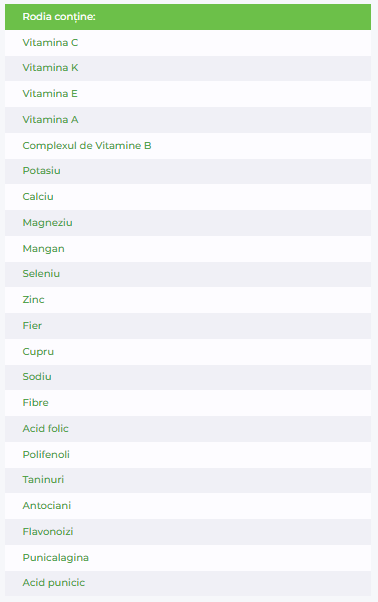The height and width of the screenshot is (602, 378).
Task: Click the Vitamina E entry
Action: tap(188, 94)
